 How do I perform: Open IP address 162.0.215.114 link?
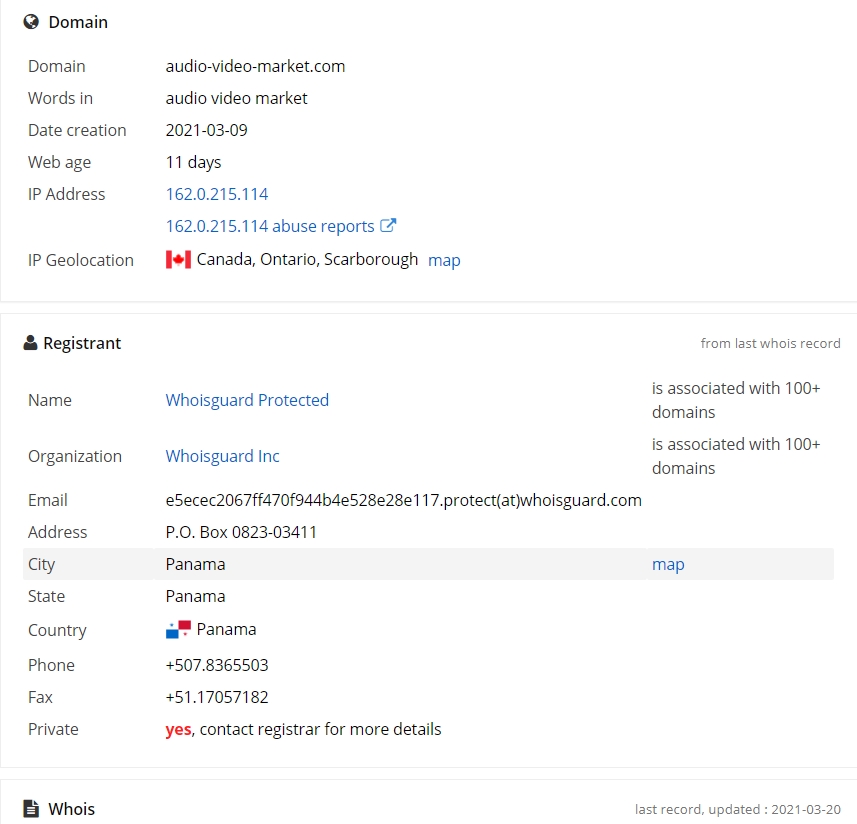pyautogui.click(x=216, y=194)
